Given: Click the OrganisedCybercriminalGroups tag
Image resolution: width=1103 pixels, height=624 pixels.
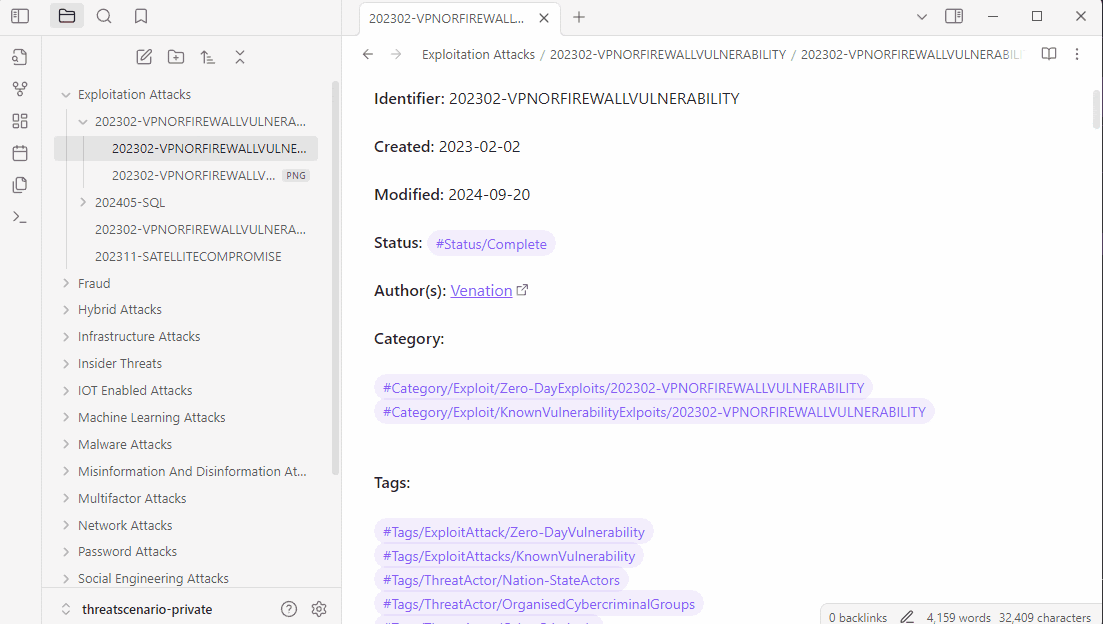Looking at the screenshot, I should tap(539, 604).
